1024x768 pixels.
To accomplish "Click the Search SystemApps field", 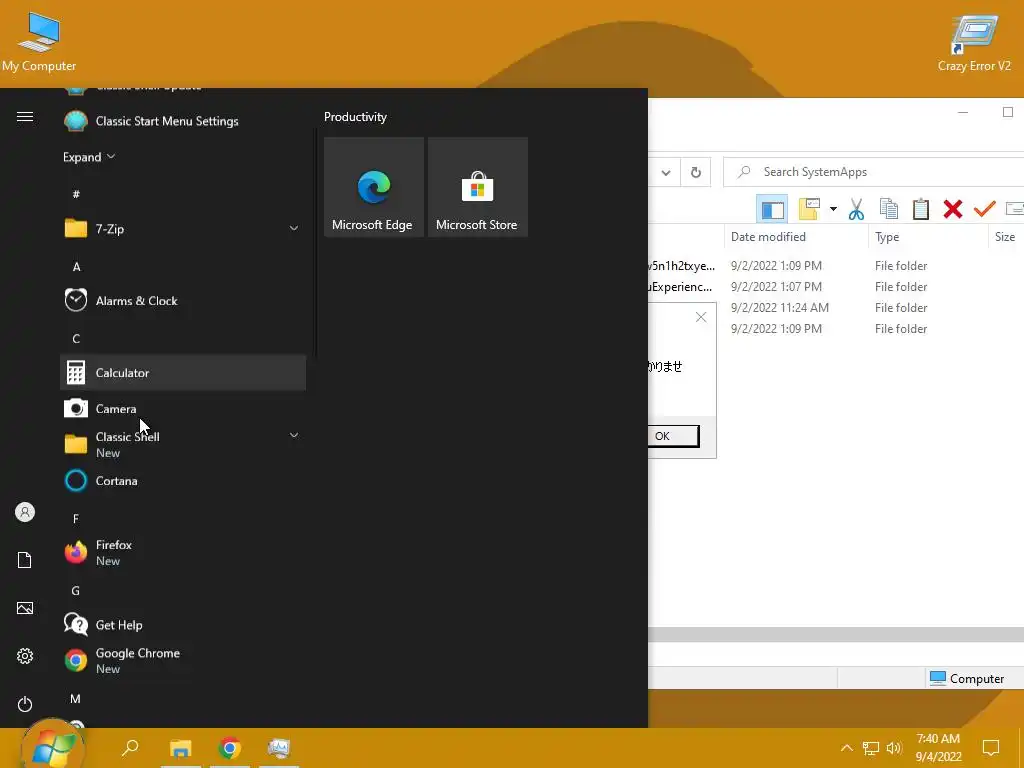I will tap(875, 172).
